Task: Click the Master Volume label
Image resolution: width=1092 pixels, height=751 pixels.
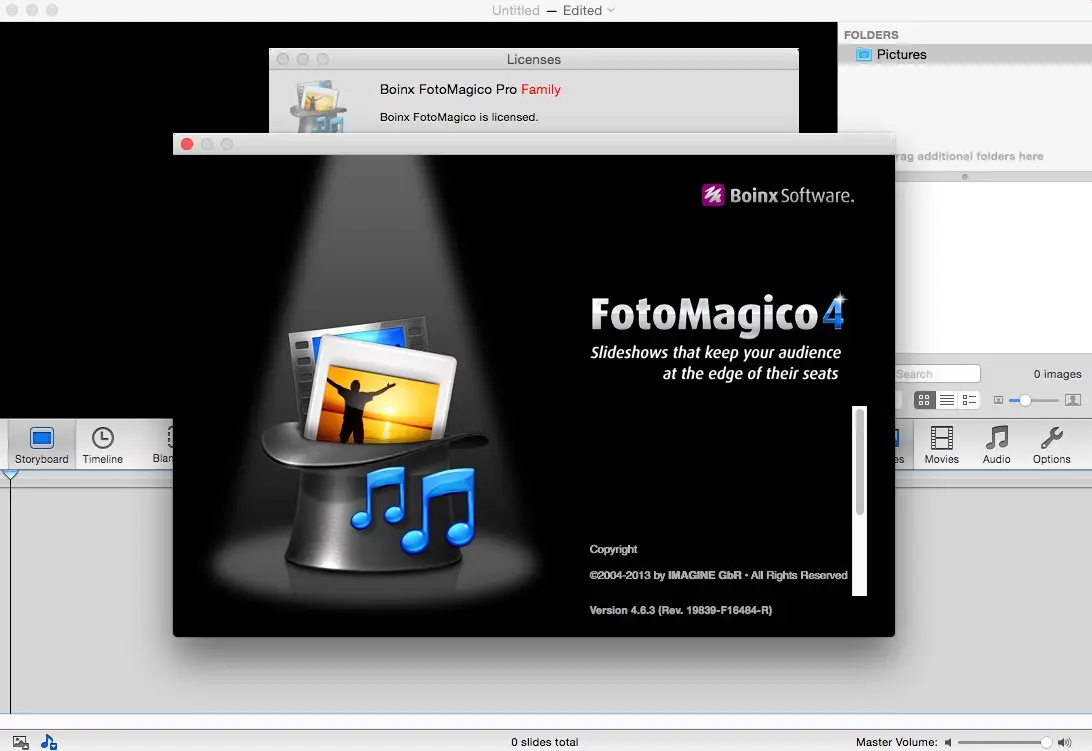Action: click(x=896, y=742)
